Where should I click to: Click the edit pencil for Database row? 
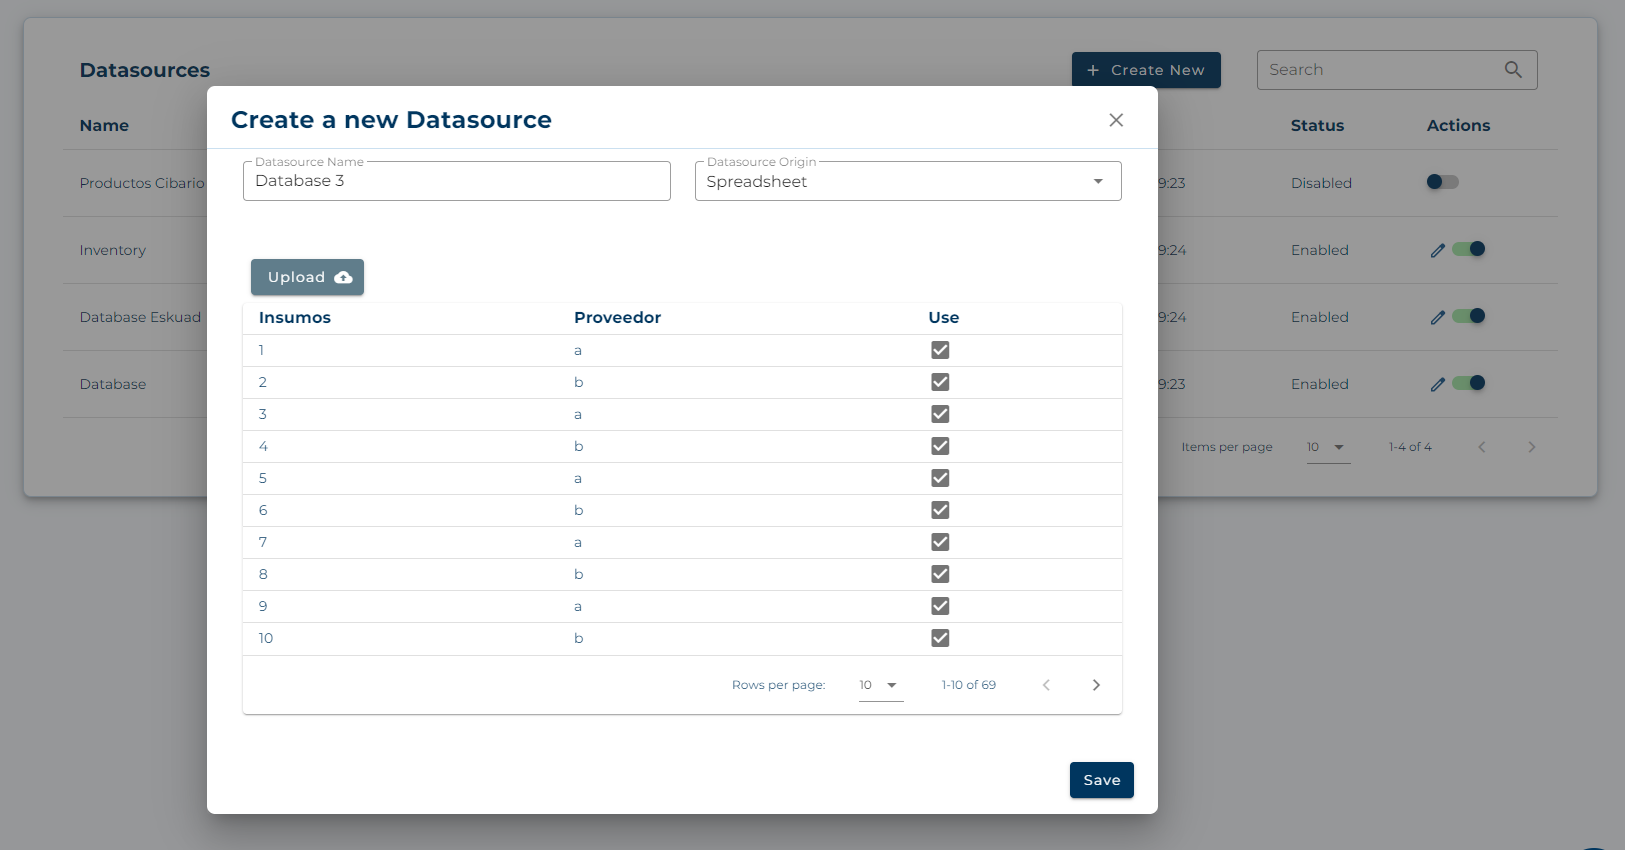(x=1437, y=384)
